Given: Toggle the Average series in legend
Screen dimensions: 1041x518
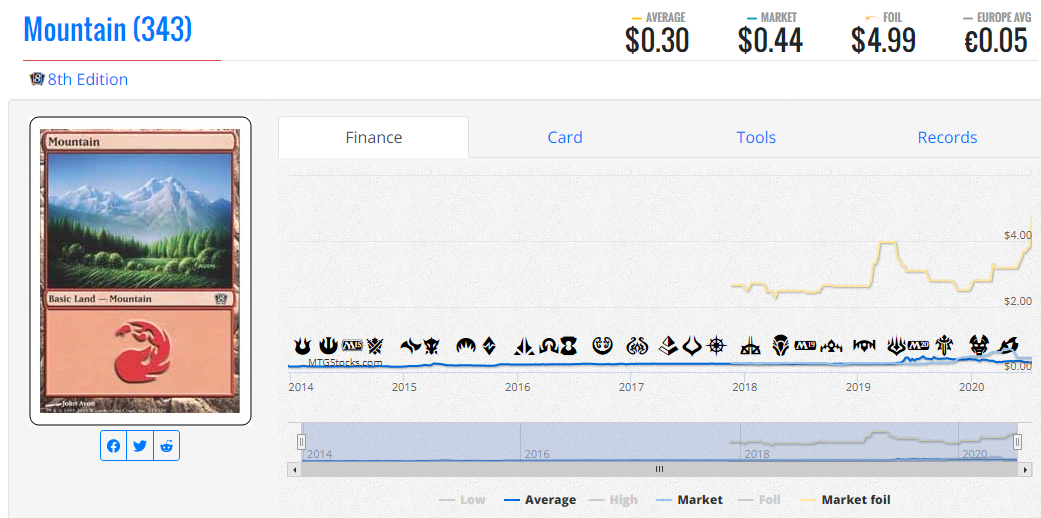Looking at the screenshot, I should click(x=540, y=499).
